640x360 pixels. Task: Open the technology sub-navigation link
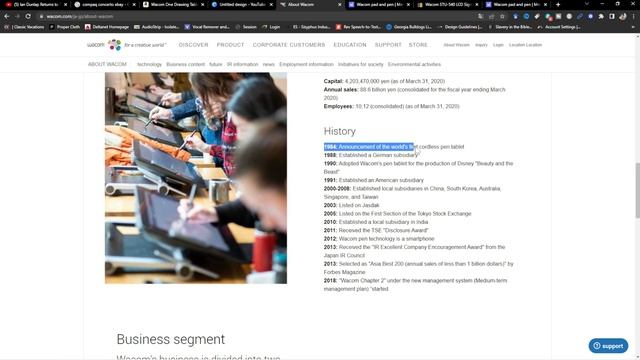pos(149,64)
